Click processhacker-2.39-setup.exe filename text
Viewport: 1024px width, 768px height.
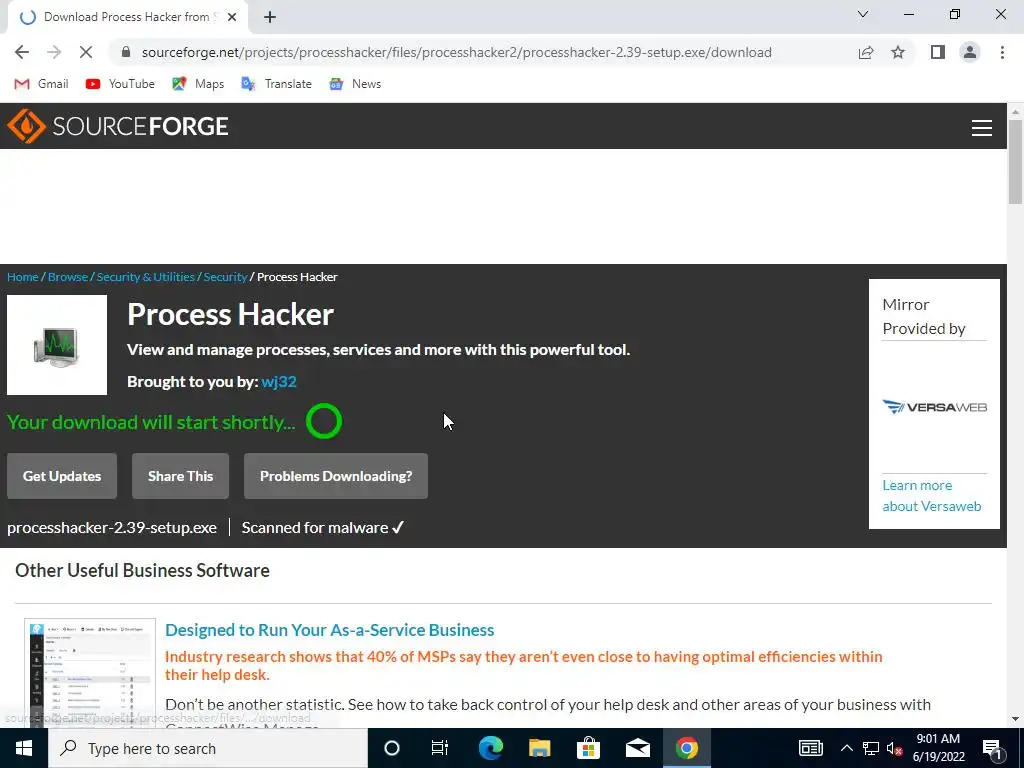[112, 528]
